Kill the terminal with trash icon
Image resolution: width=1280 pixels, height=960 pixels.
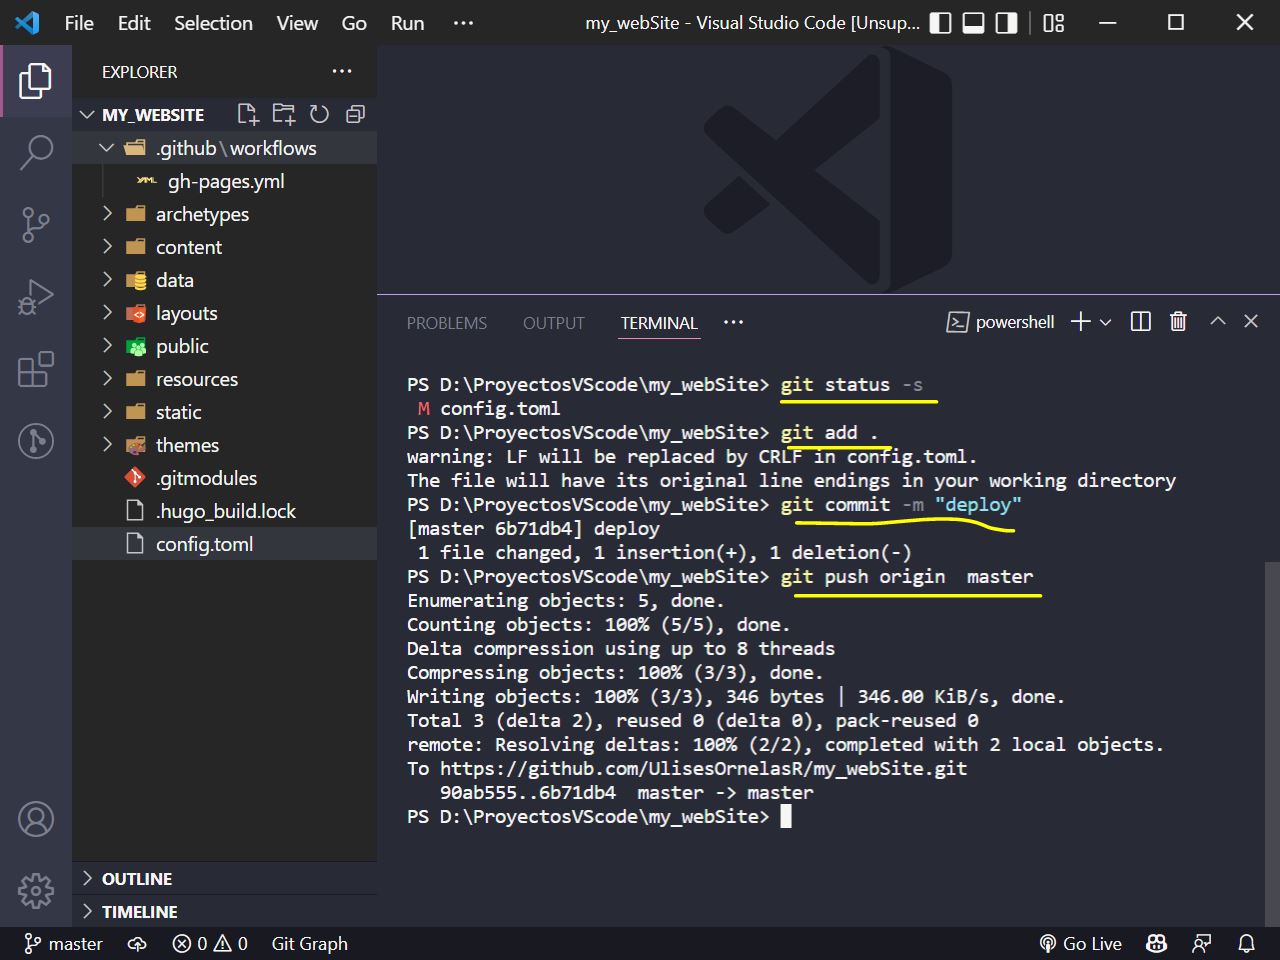[1178, 321]
